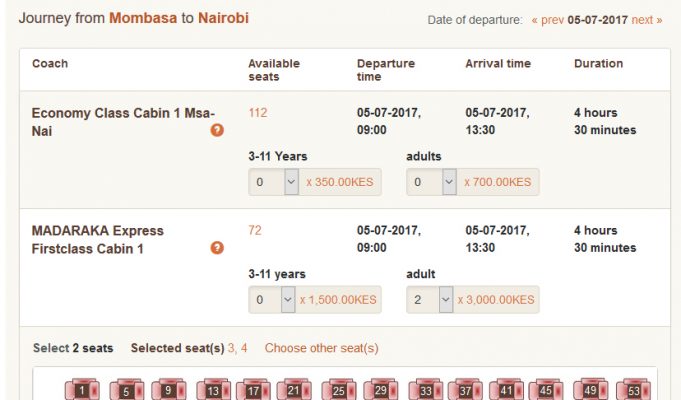This screenshot has width=681, height=400.
Task: Go to next departure date
Action: [x=647, y=20]
